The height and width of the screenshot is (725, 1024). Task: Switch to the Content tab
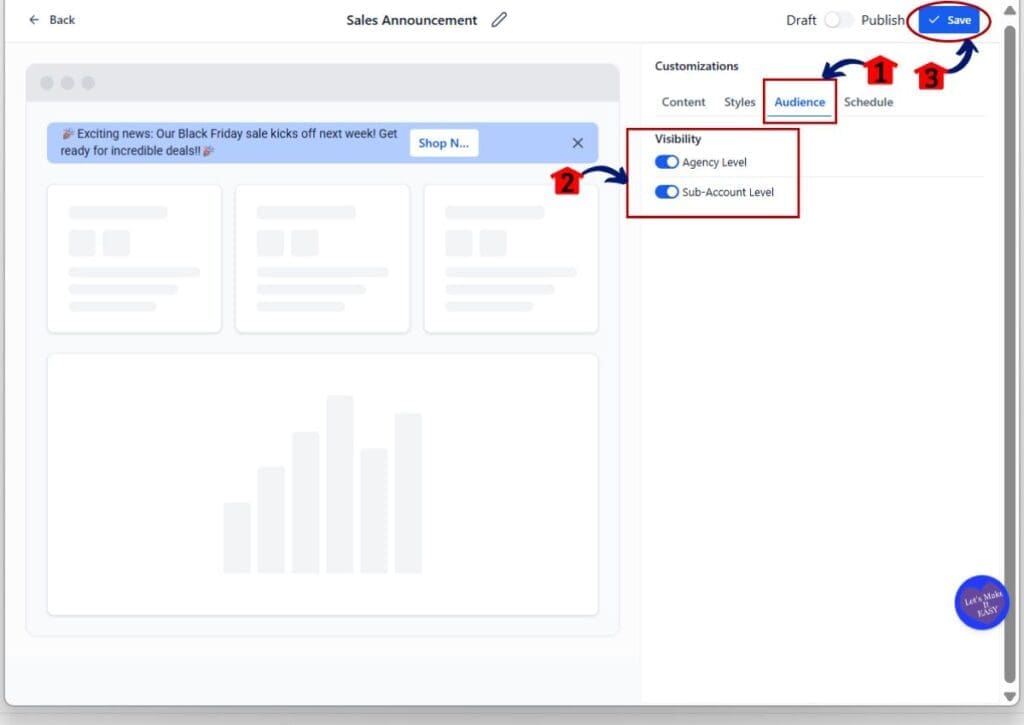click(x=683, y=102)
